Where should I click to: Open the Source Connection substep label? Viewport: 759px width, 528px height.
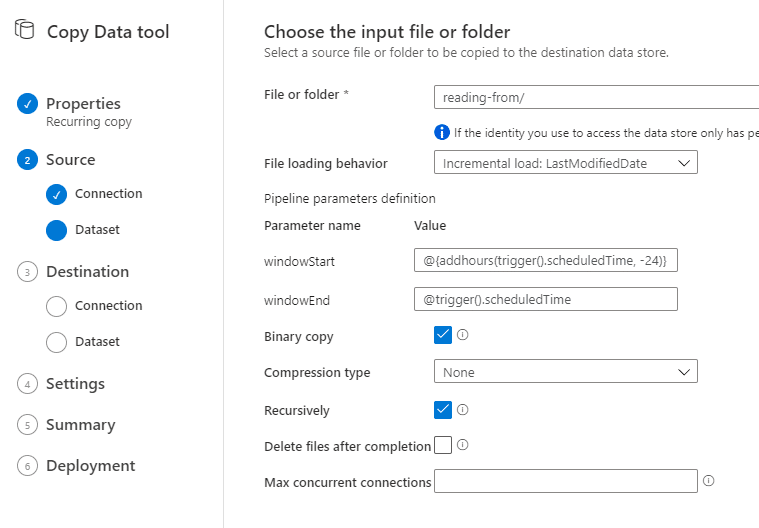(x=108, y=194)
